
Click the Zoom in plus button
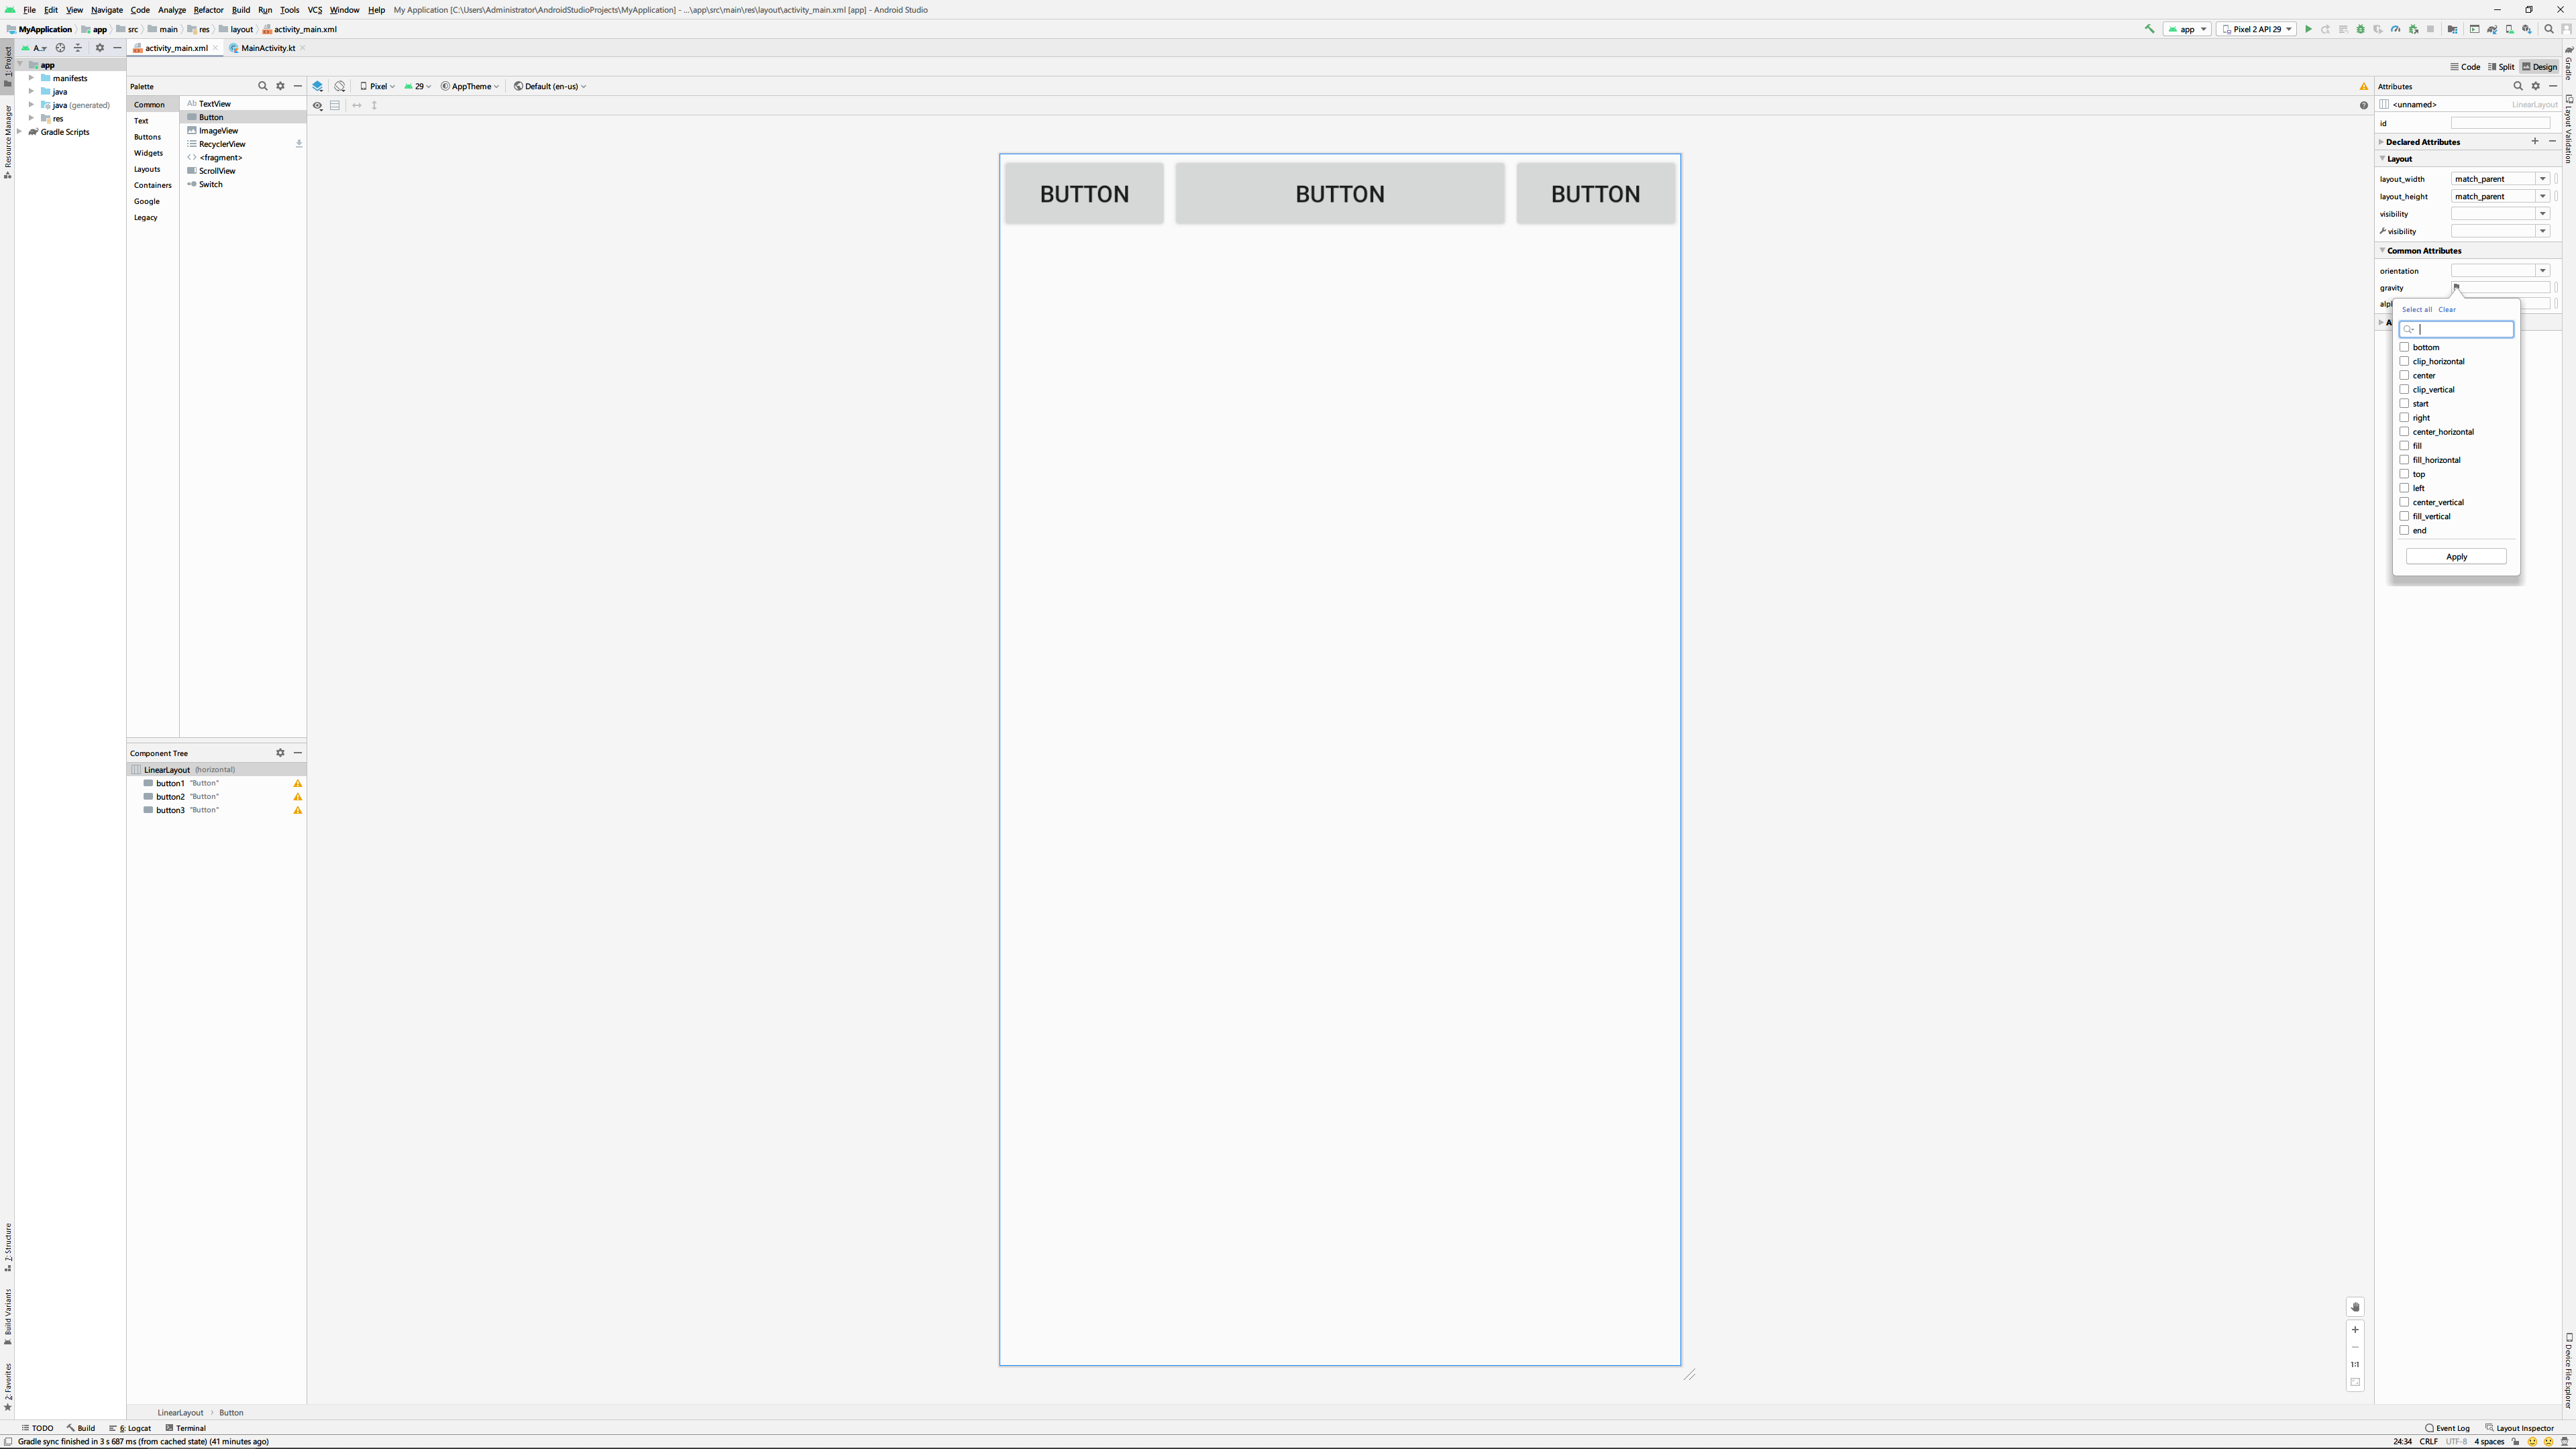tap(2355, 1330)
